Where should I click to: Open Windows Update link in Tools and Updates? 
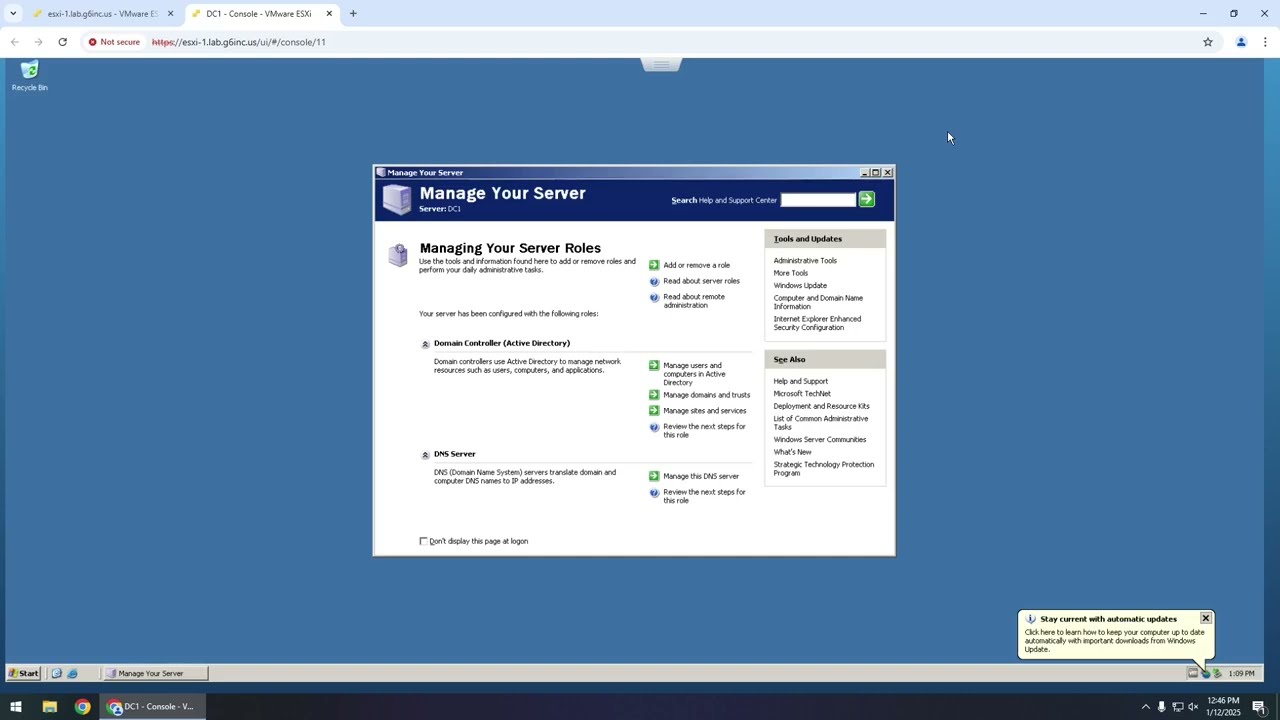[800, 286]
